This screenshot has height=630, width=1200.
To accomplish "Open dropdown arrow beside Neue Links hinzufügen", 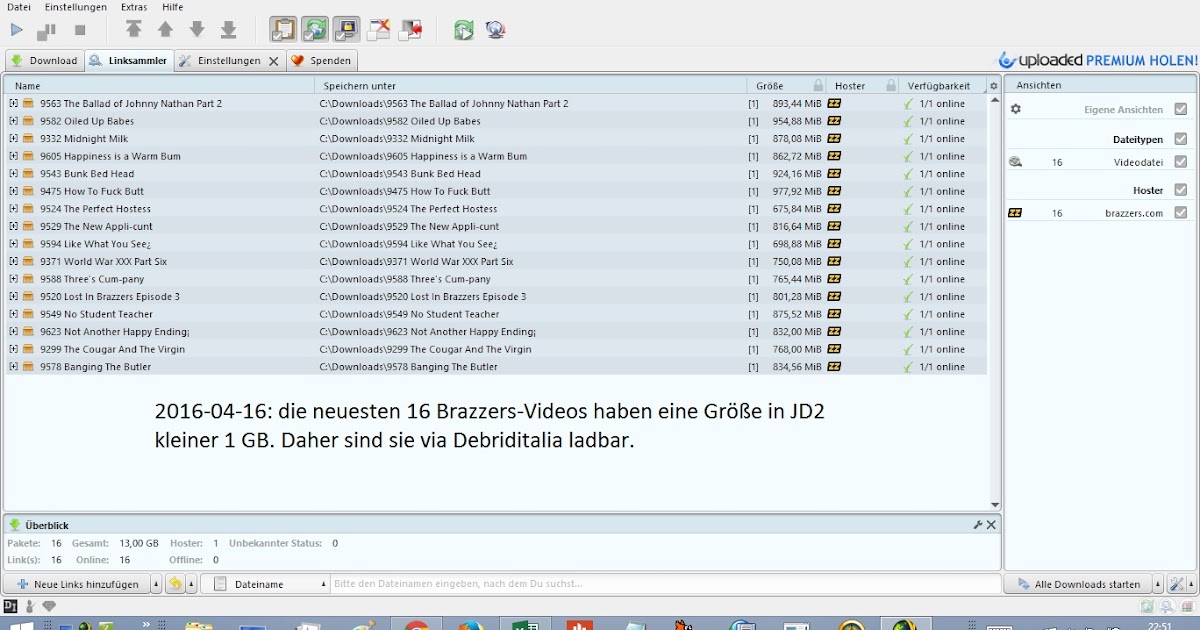I will tap(156, 584).
